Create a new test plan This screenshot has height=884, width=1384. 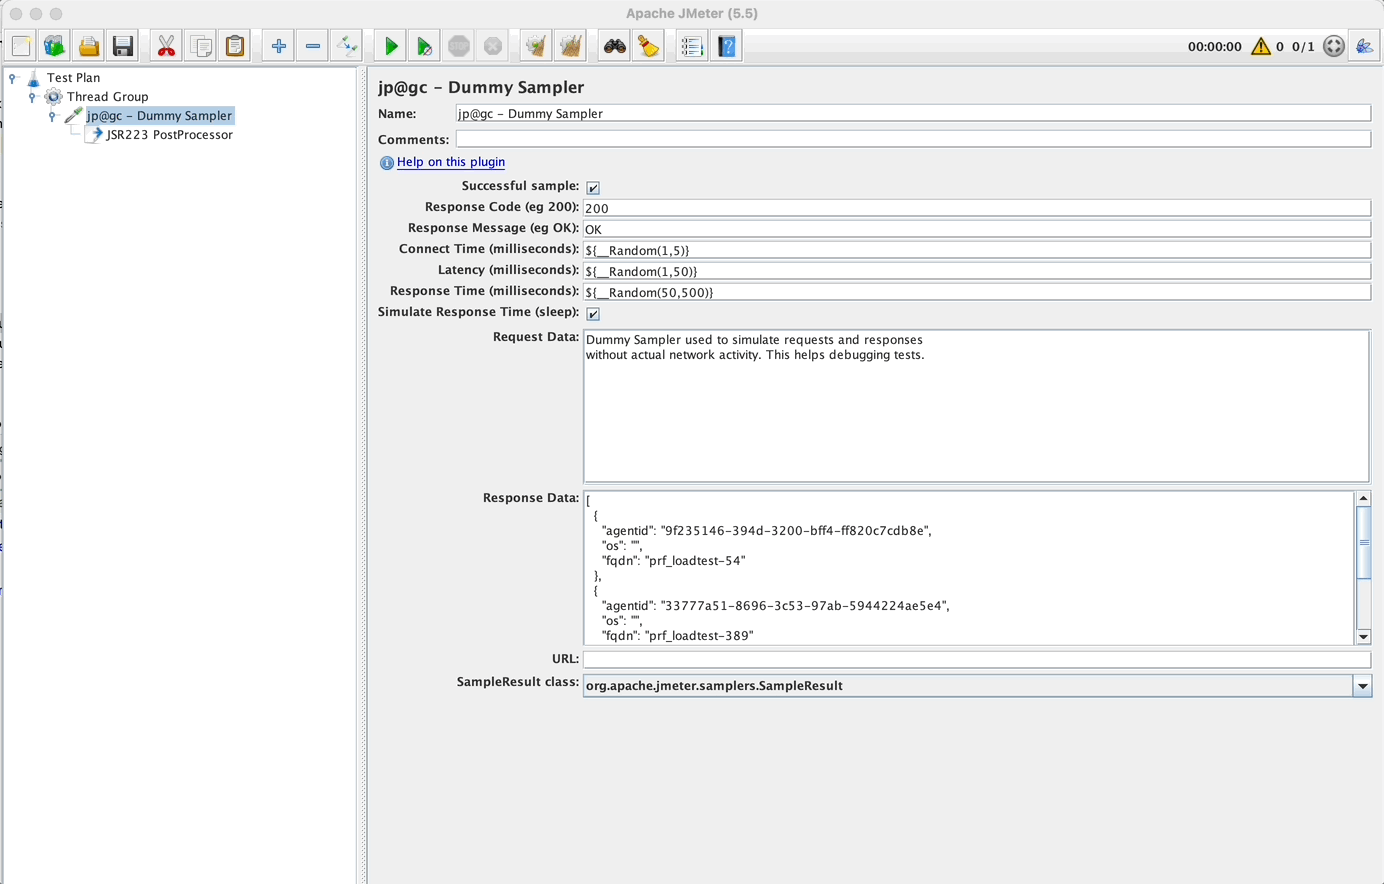click(21, 46)
